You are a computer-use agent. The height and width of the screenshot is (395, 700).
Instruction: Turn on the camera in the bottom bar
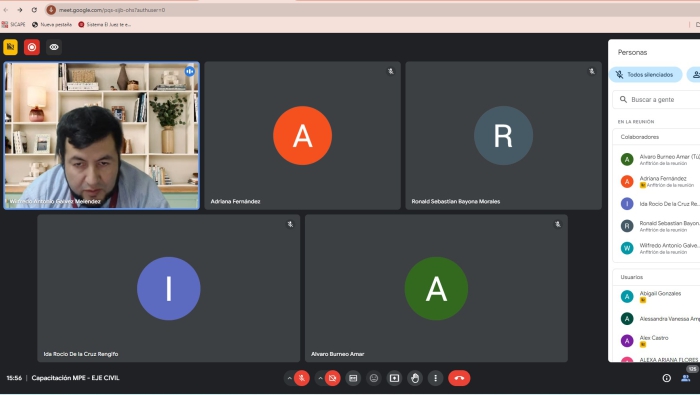(x=332, y=378)
